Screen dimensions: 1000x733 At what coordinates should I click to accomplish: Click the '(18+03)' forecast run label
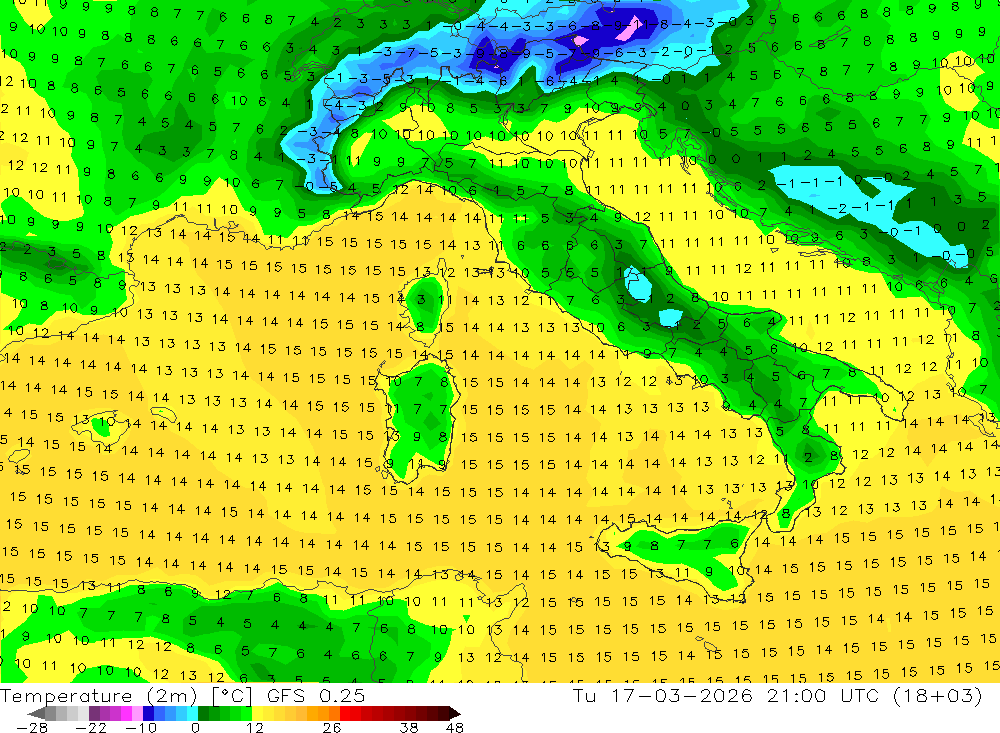click(x=938, y=695)
